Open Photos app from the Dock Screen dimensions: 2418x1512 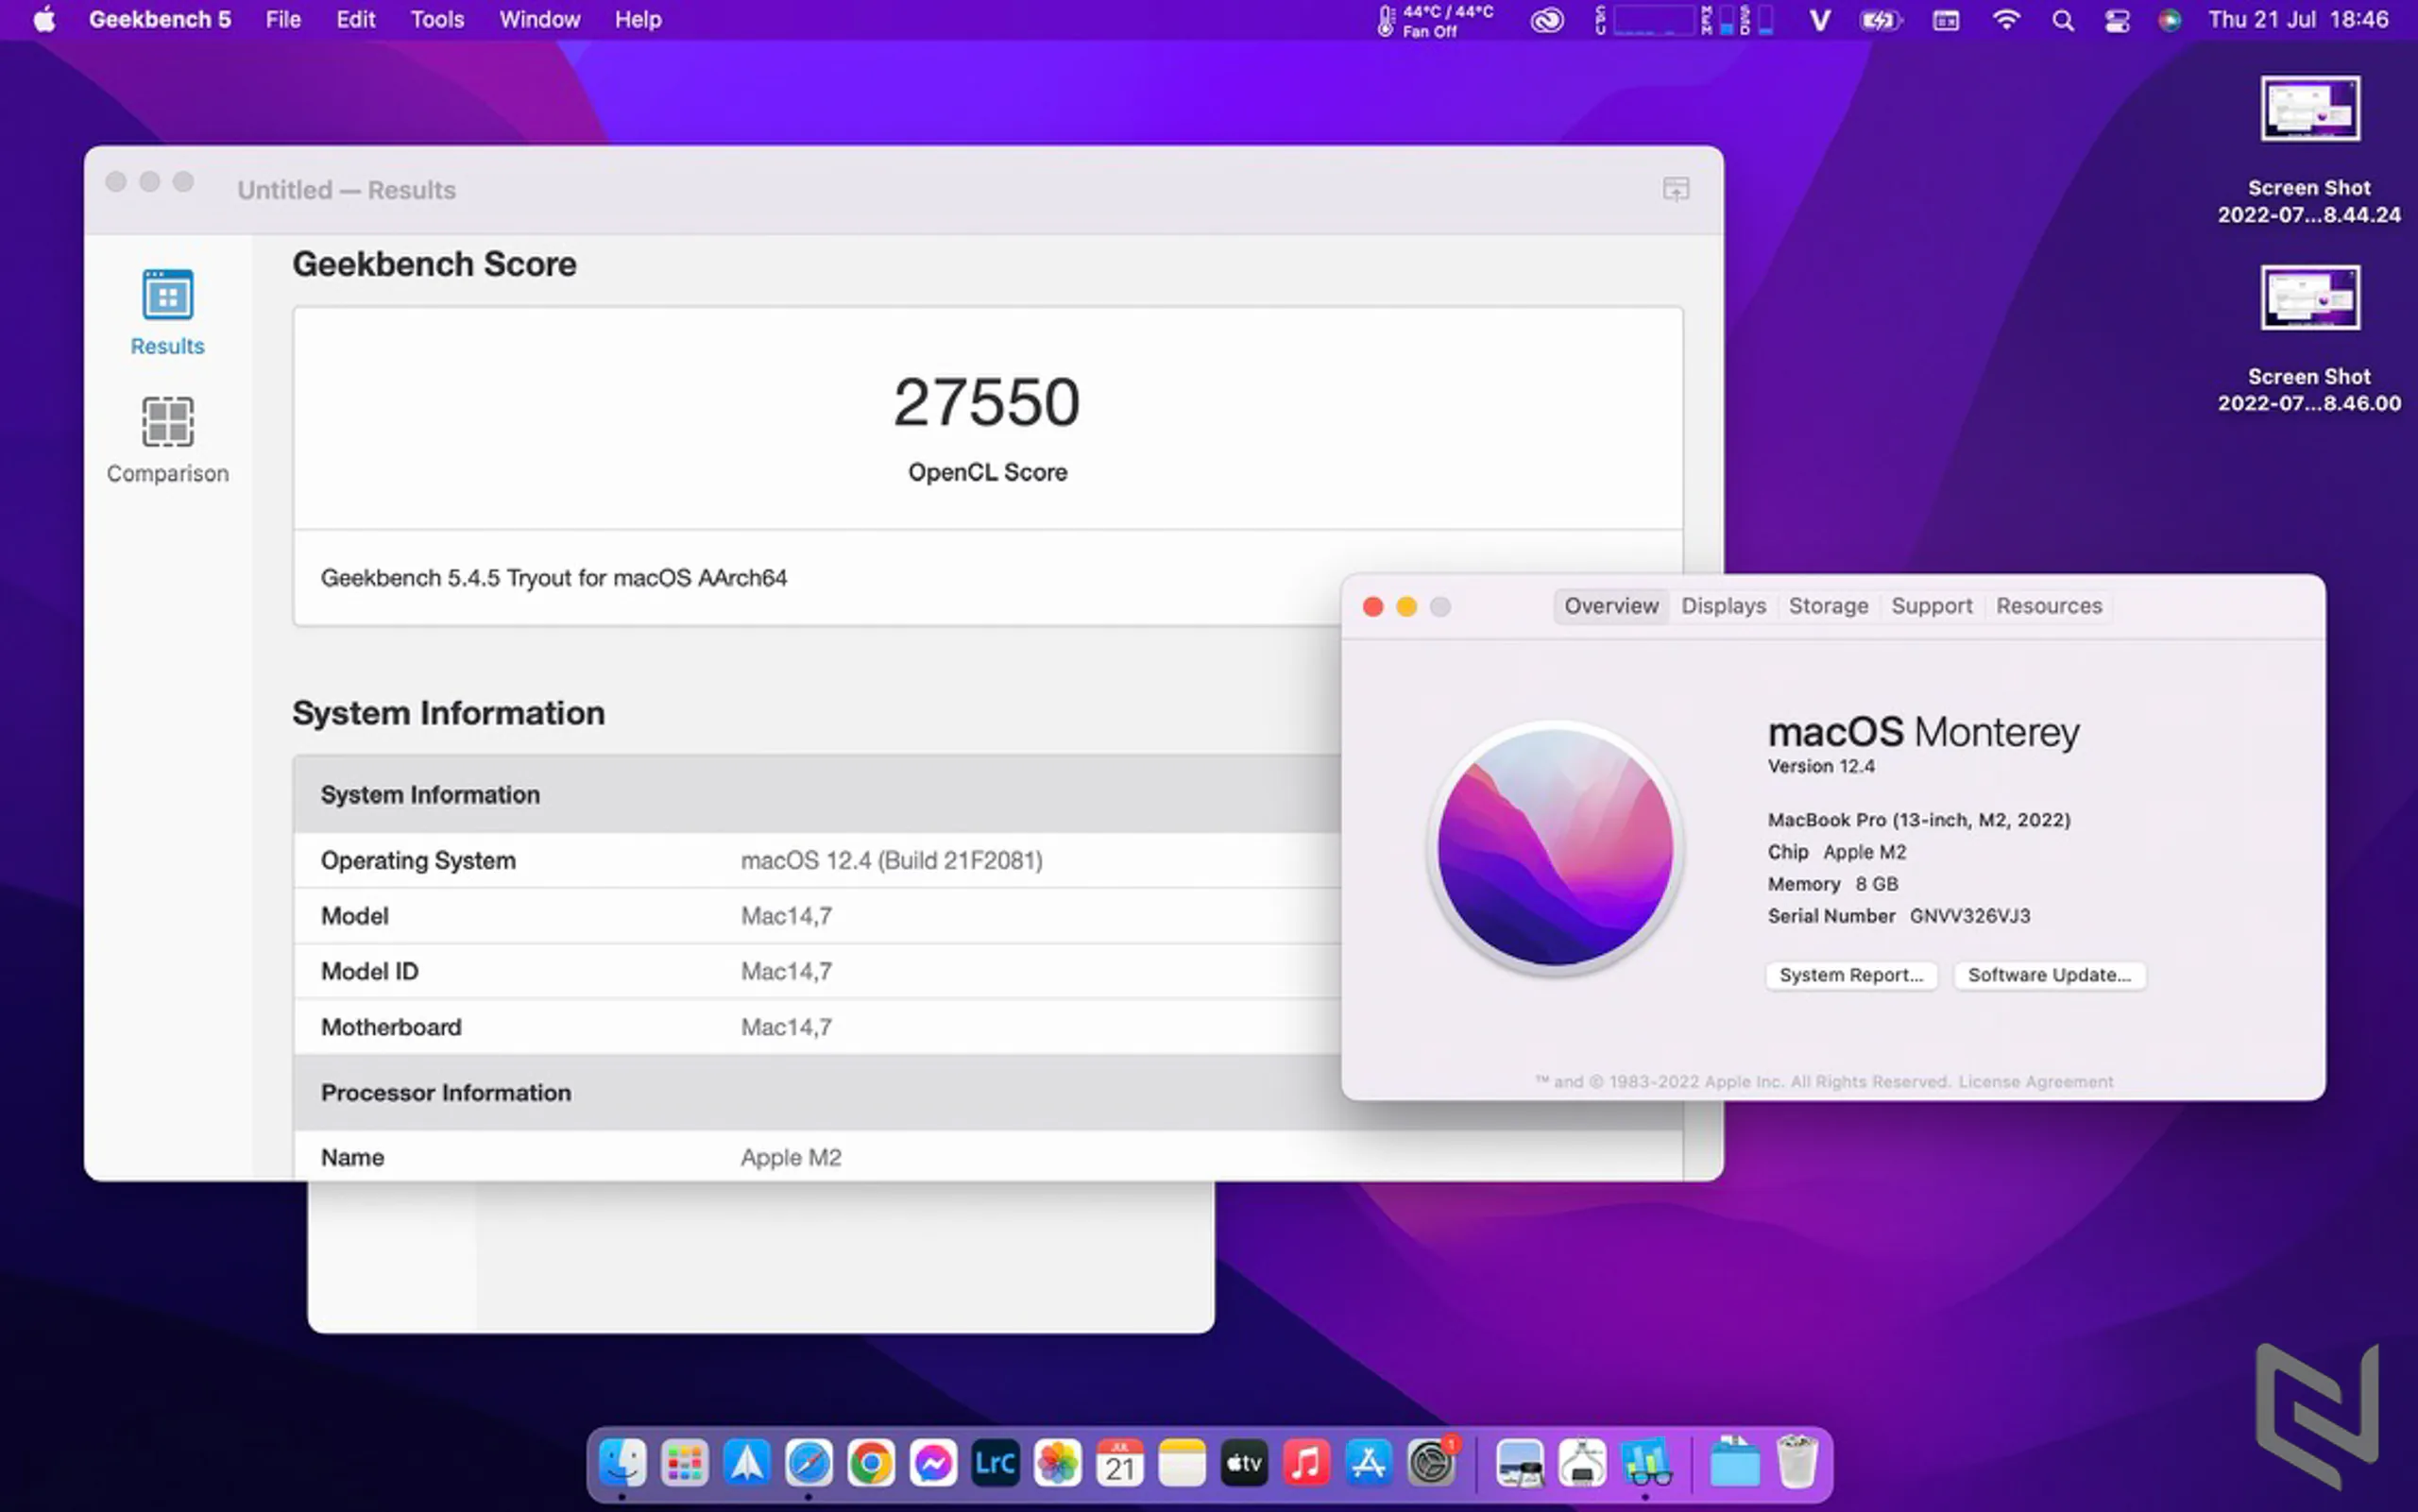pyautogui.click(x=1058, y=1464)
